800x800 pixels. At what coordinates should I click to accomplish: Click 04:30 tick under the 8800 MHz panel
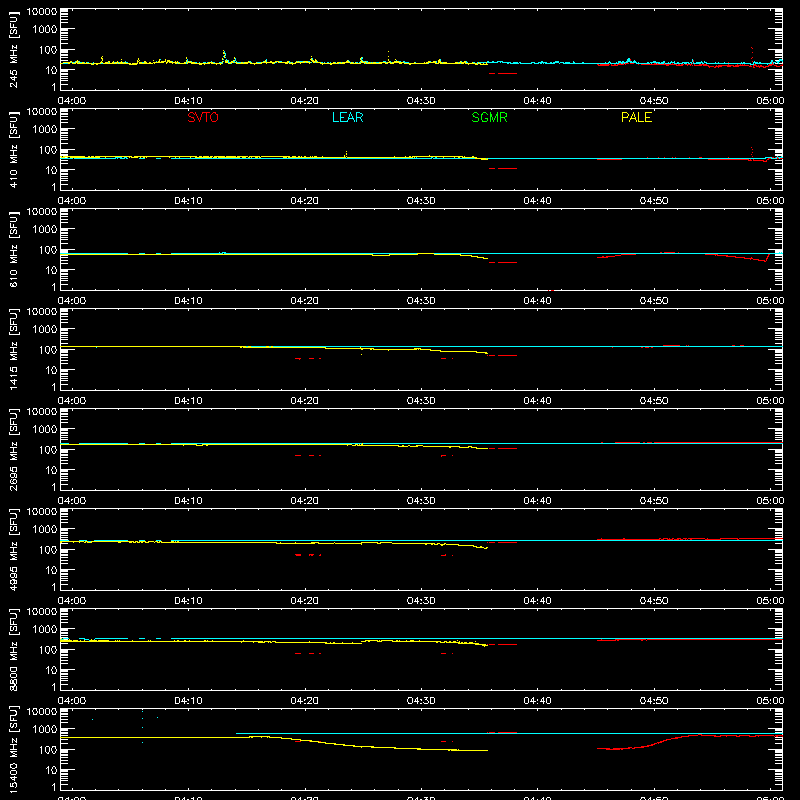(x=421, y=701)
